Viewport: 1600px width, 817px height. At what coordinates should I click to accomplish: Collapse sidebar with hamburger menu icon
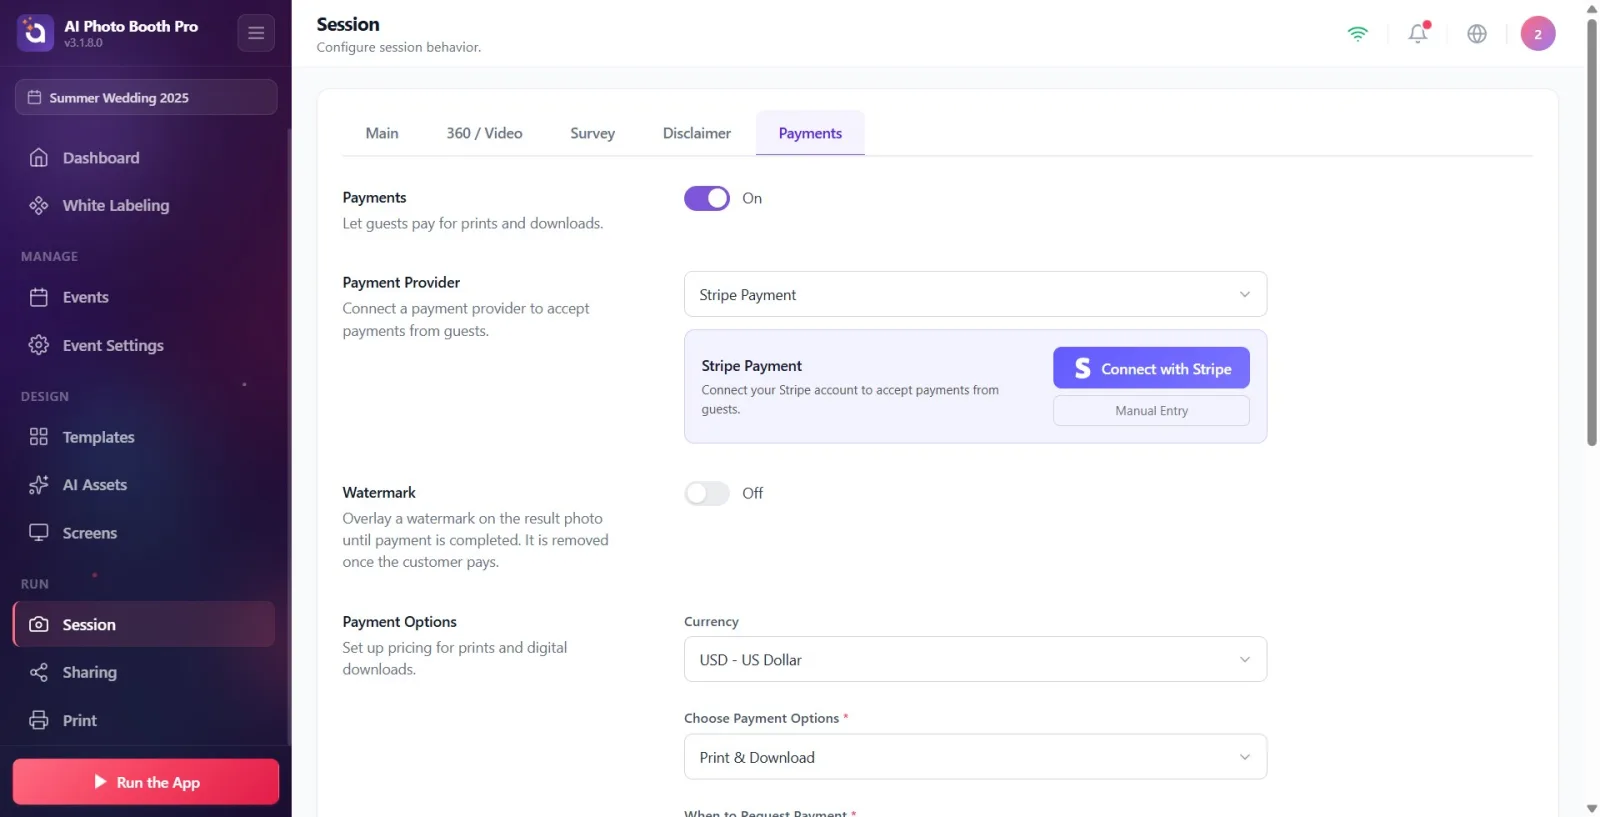[256, 33]
